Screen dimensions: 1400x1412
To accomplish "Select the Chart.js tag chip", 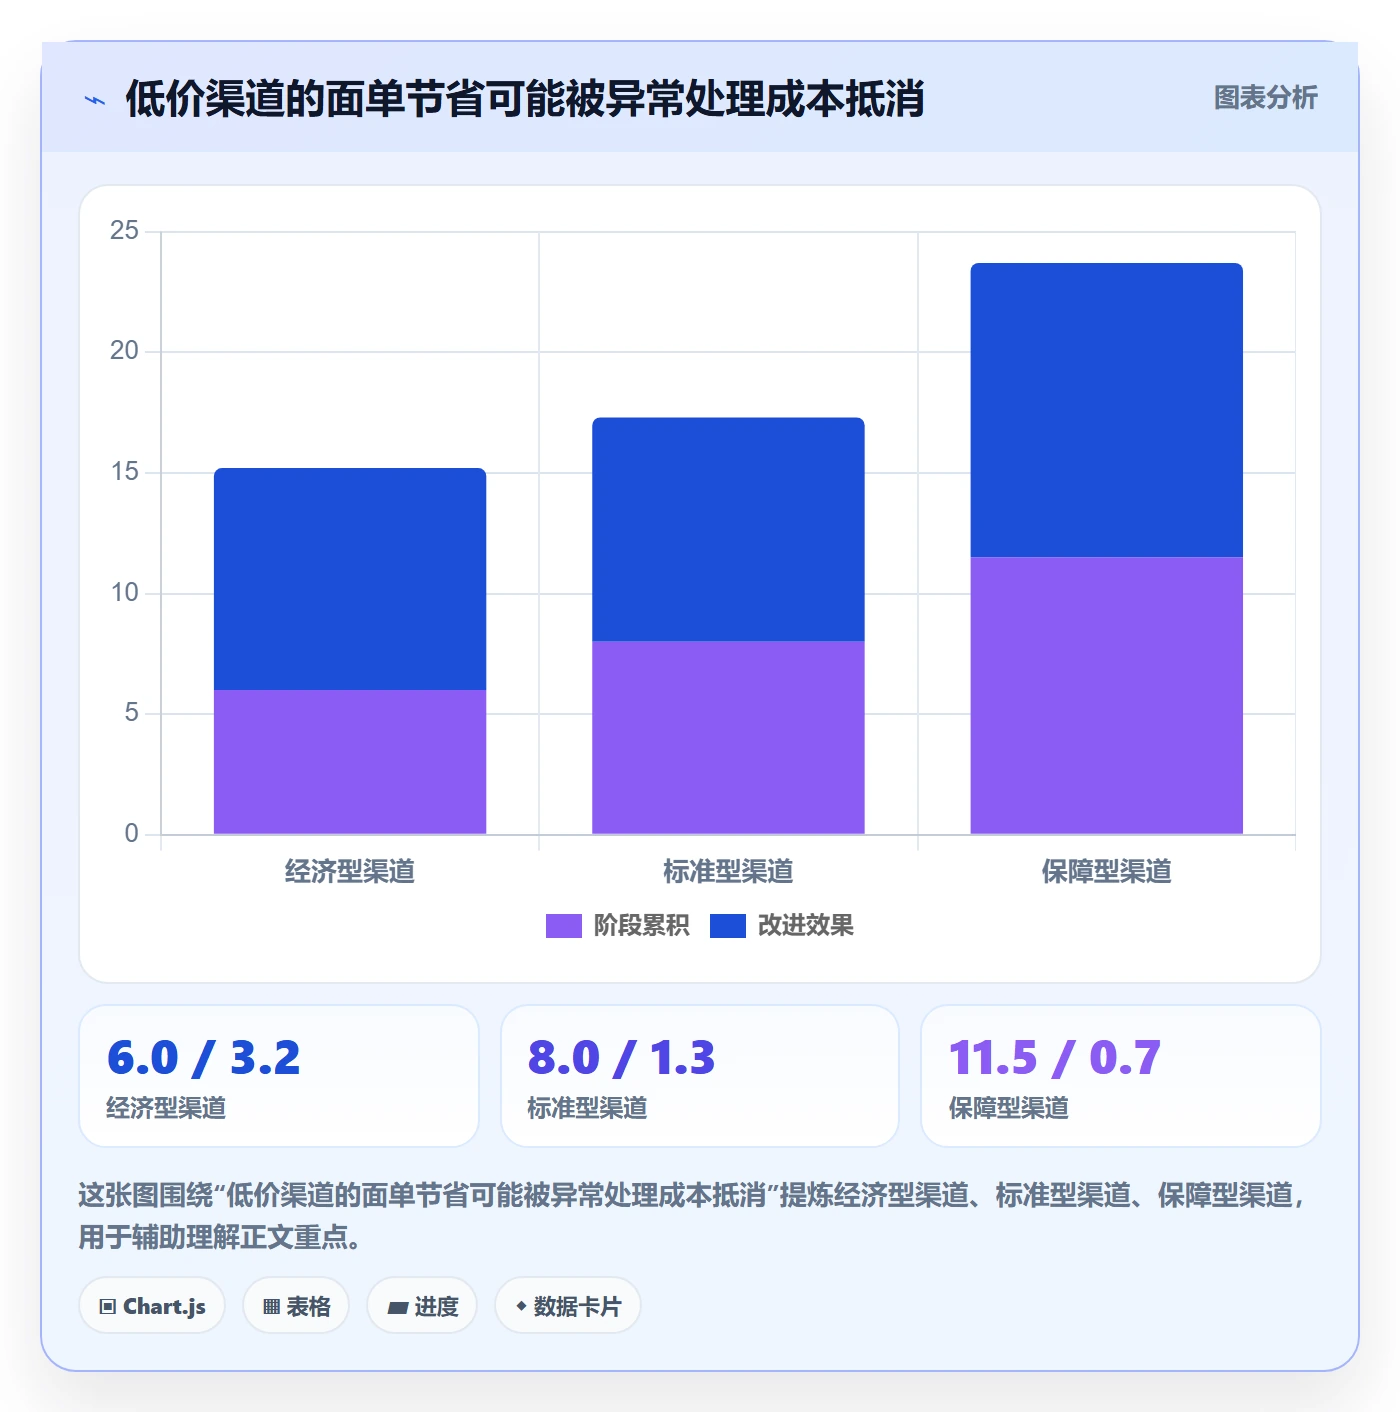I will tap(152, 1306).
